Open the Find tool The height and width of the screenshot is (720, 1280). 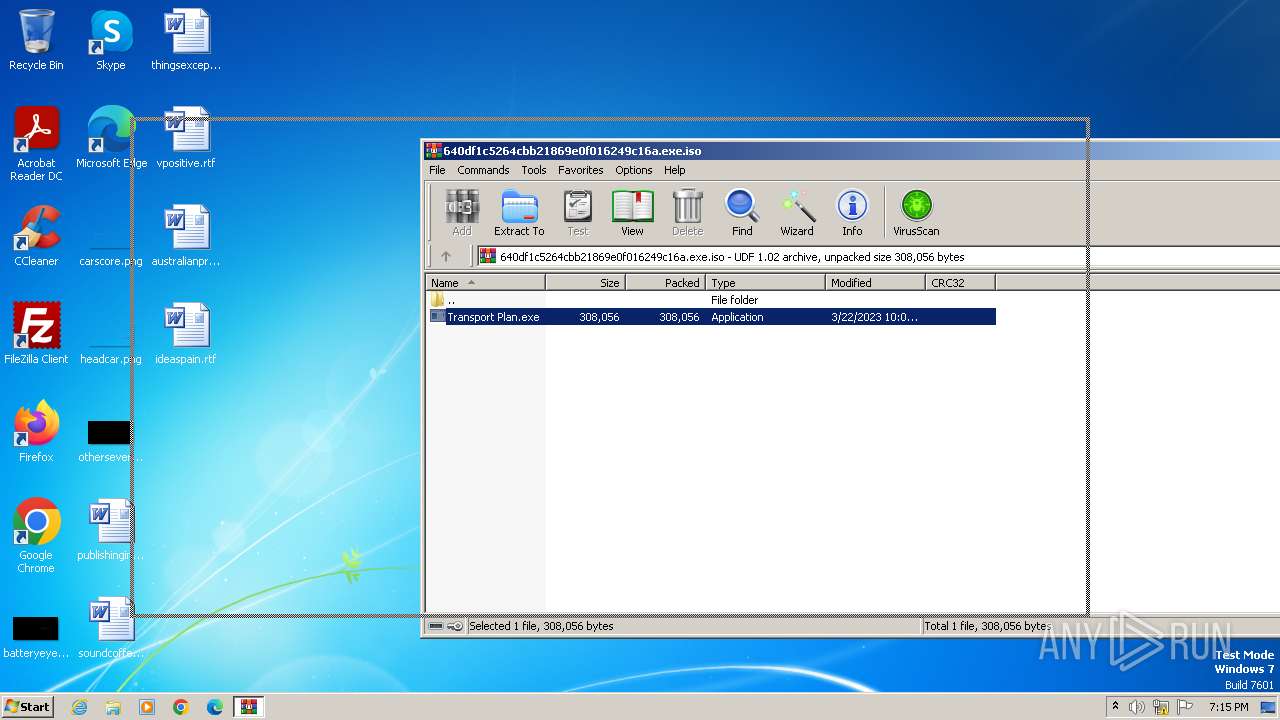742,213
